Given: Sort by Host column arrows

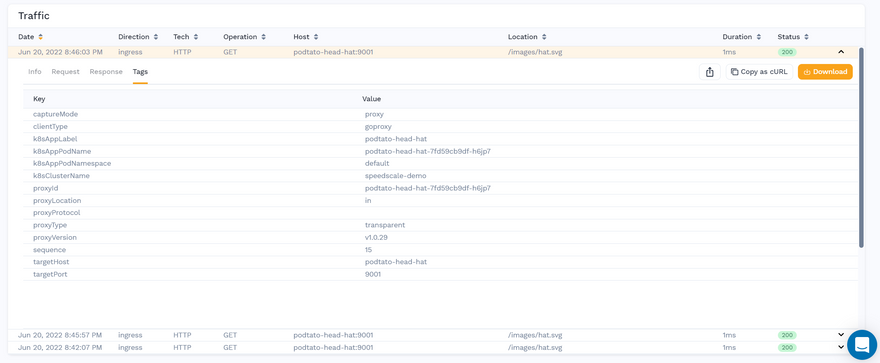Looking at the screenshot, I should click(316, 37).
